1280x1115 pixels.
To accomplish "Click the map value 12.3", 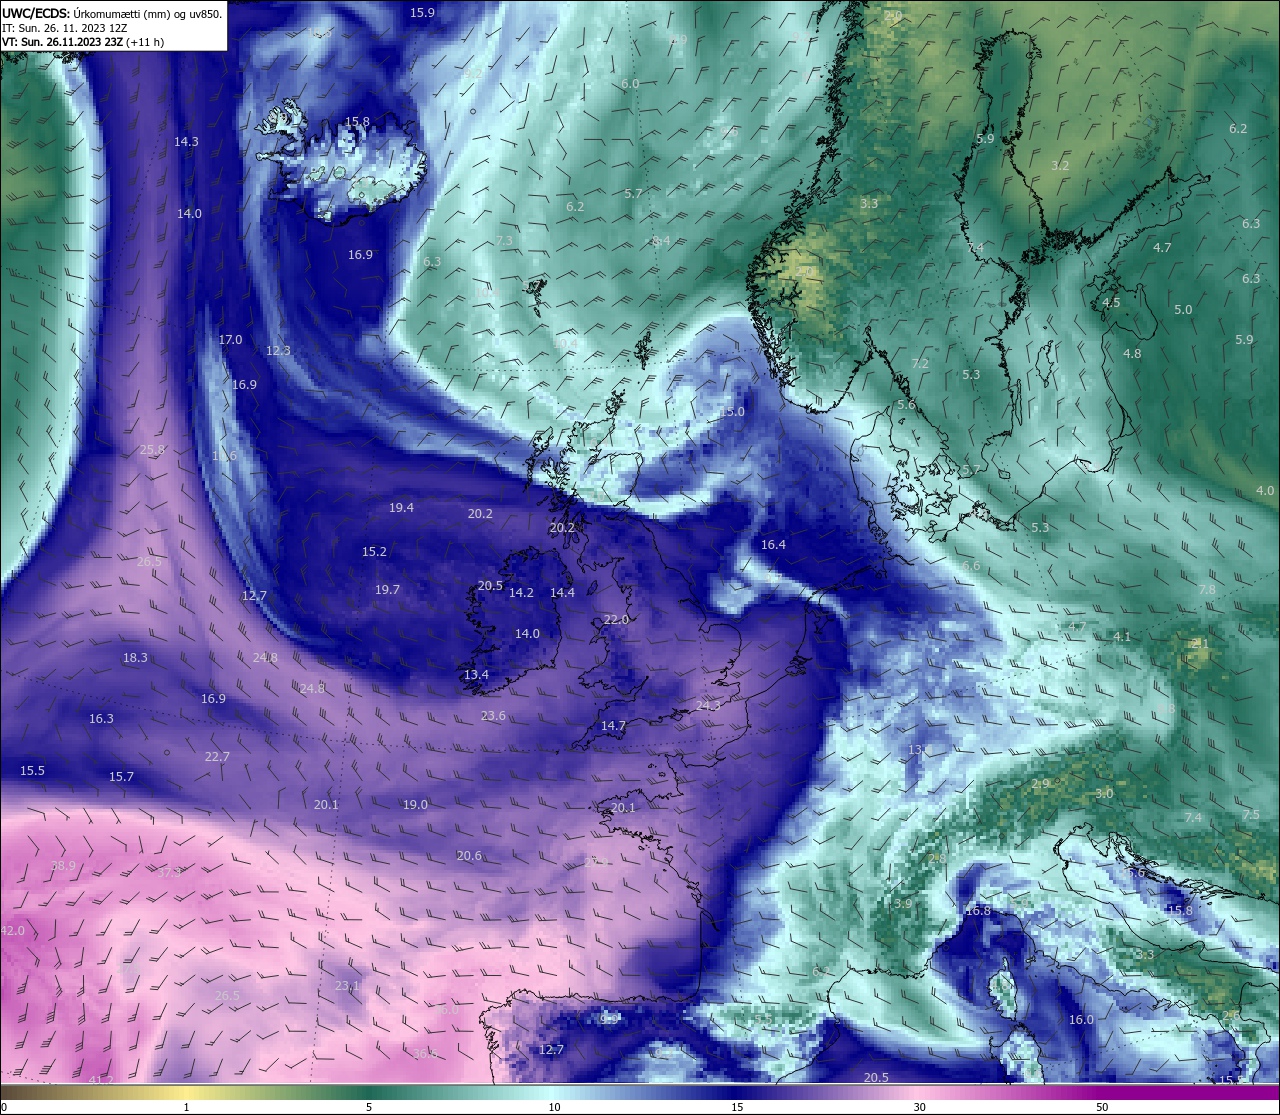I will click(278, 351).
